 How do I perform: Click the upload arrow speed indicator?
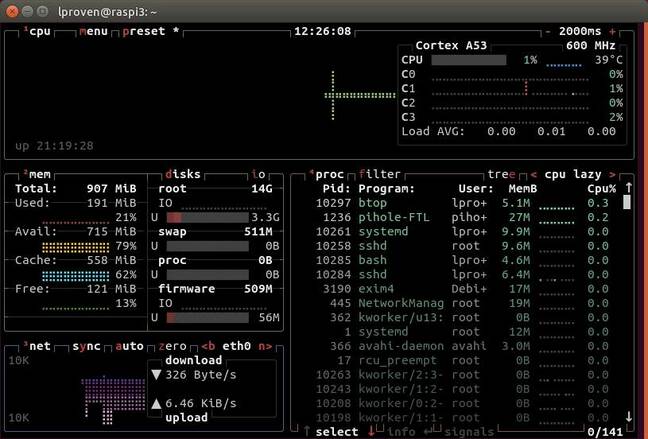pyautogui.click(x=156, y=403)
